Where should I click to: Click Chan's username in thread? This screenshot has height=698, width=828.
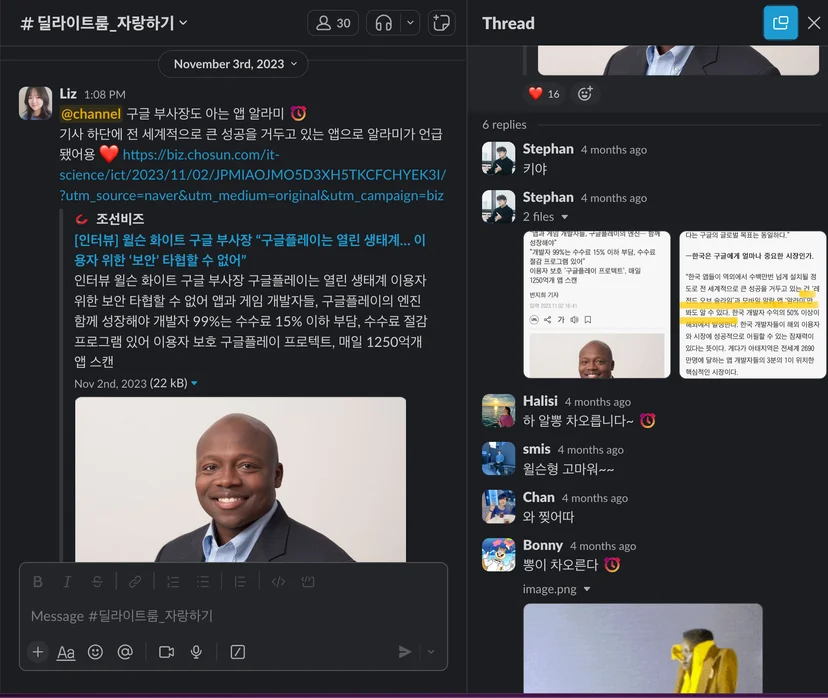click(539, 497)
